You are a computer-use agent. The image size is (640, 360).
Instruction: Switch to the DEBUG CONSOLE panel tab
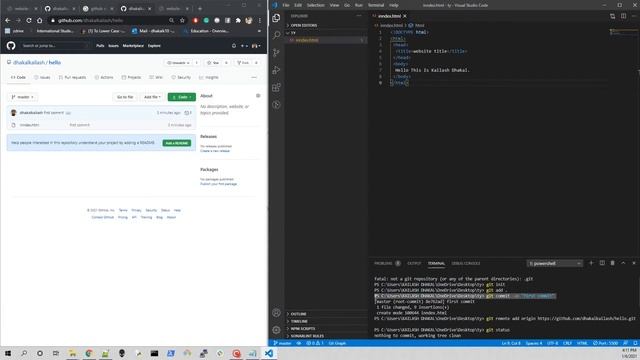coord(466,263)
